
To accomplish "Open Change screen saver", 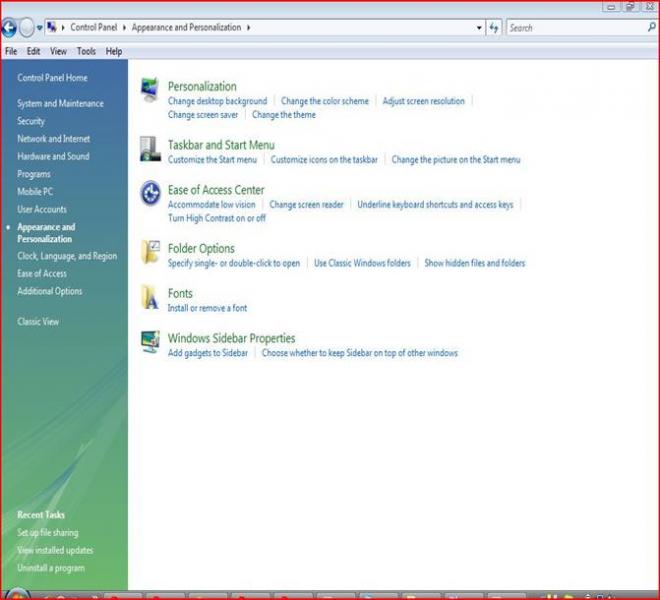I will pos(203,115).
